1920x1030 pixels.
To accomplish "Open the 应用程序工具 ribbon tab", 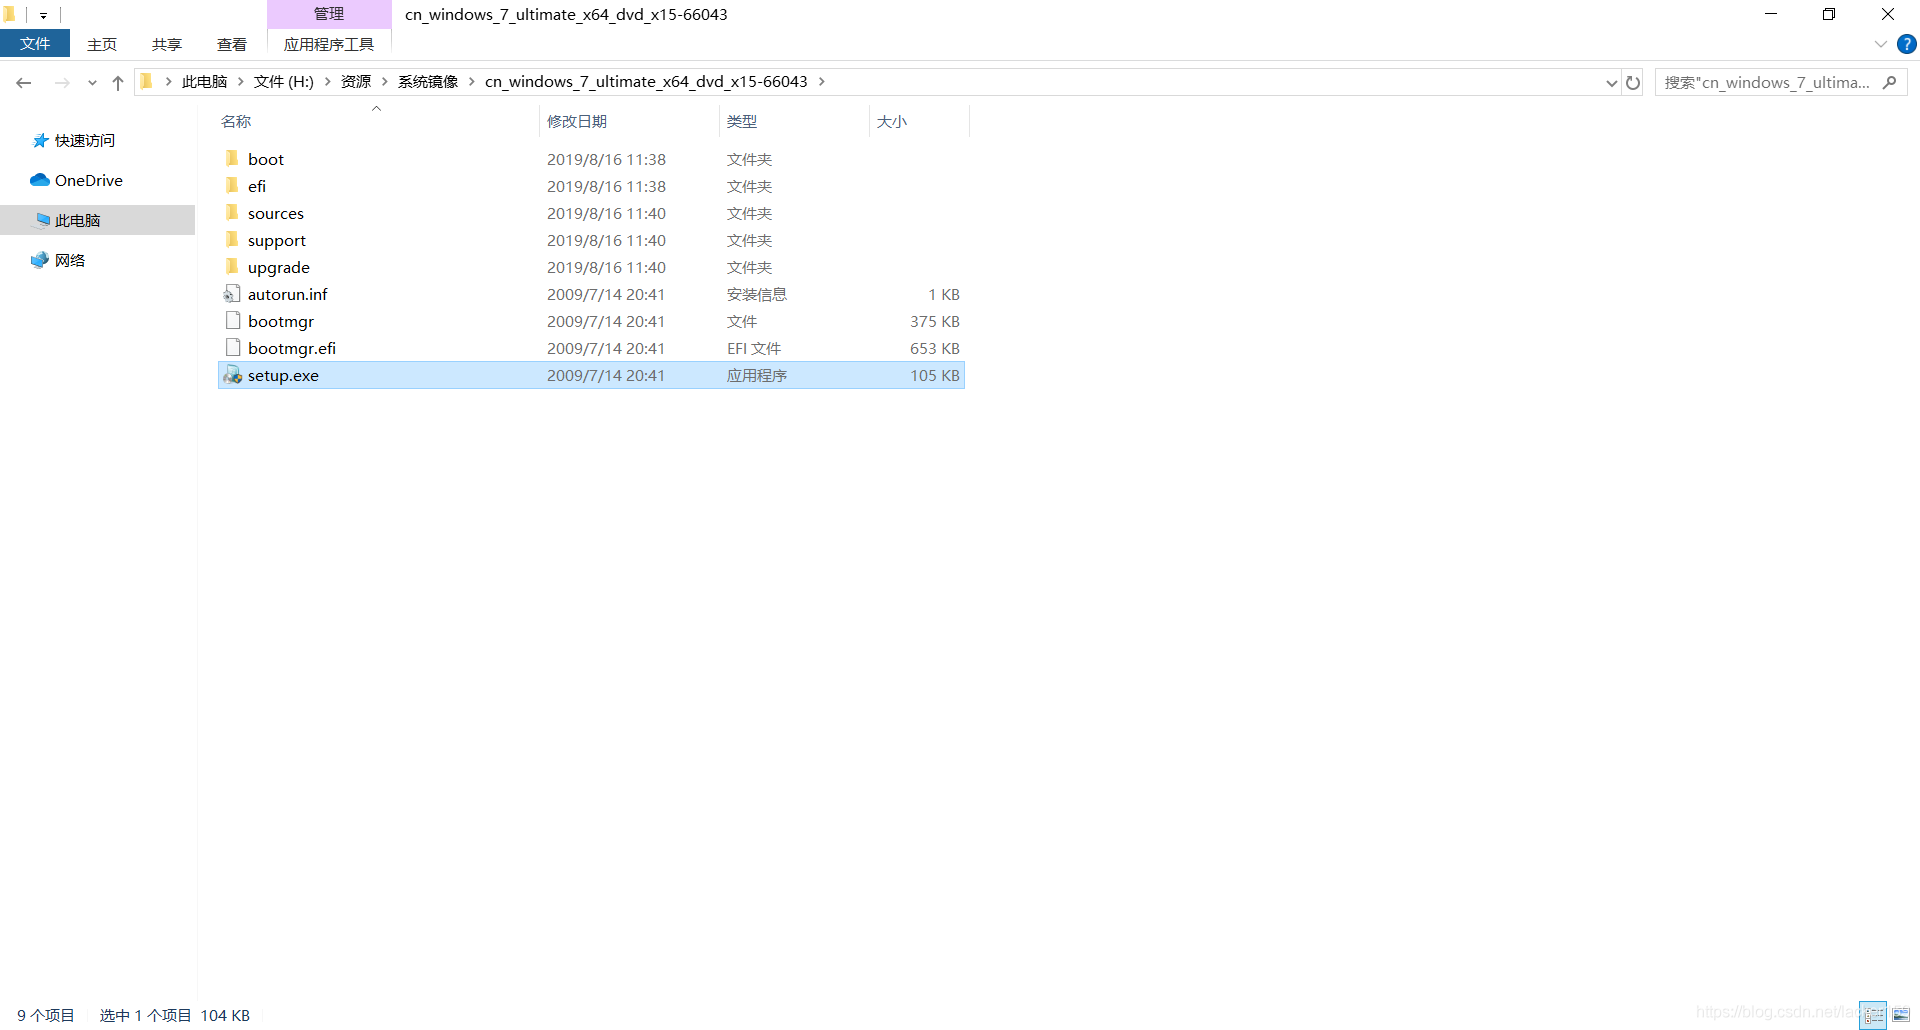I will 329,44.
